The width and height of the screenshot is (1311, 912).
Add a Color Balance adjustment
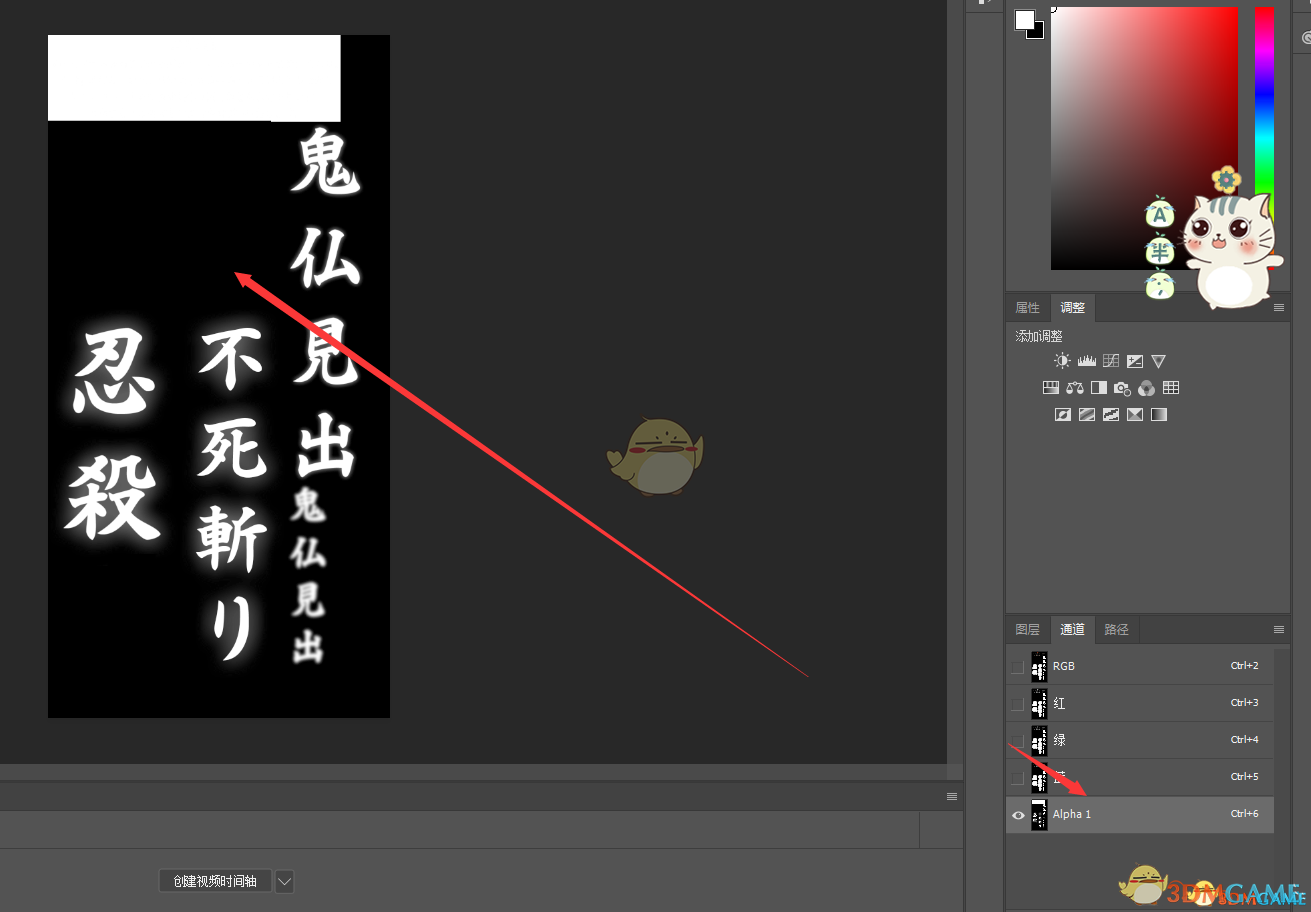tap(1075, 388)
